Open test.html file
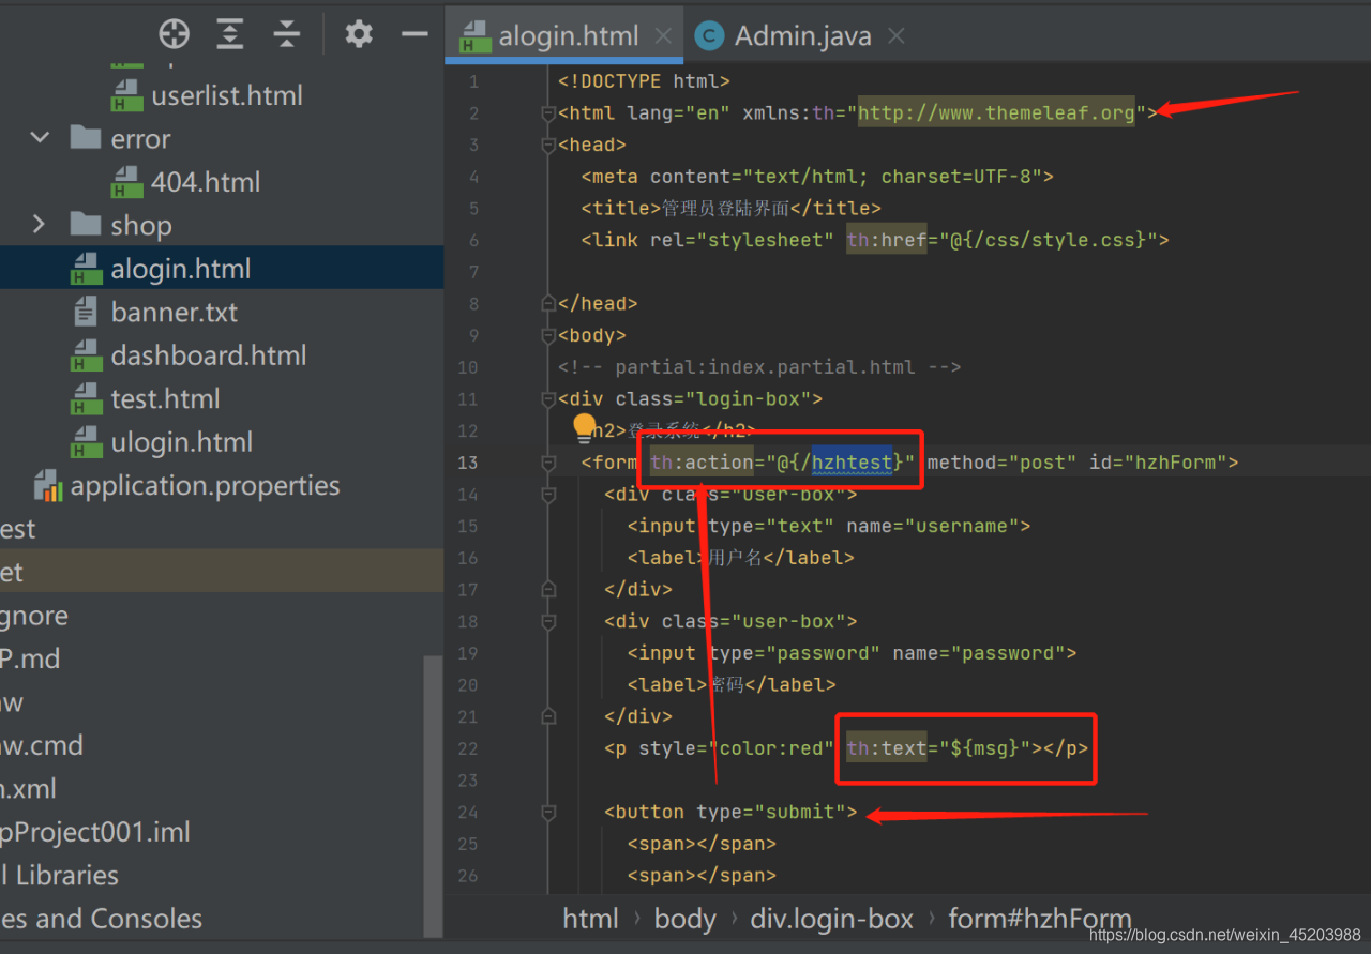1371x954 pixels. 165,399
